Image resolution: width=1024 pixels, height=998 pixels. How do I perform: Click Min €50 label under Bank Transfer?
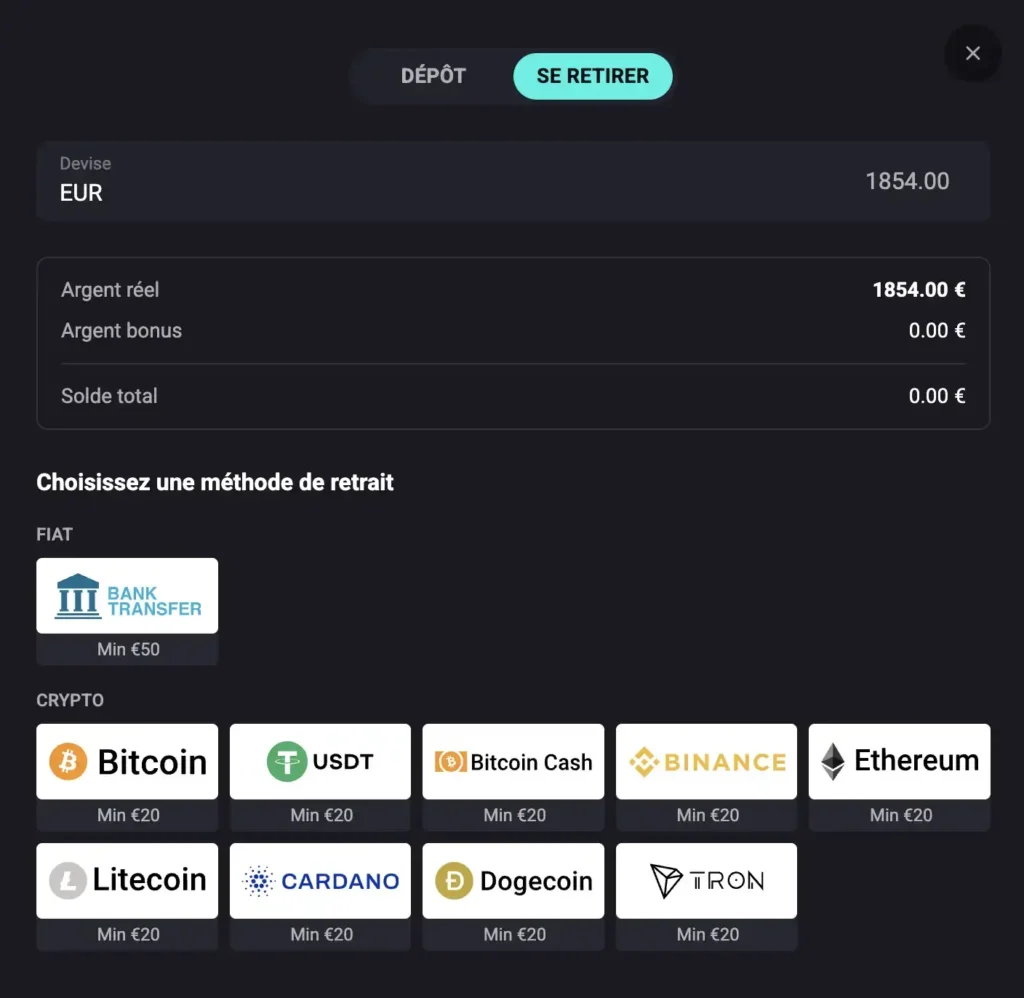[x=128, y=649]
